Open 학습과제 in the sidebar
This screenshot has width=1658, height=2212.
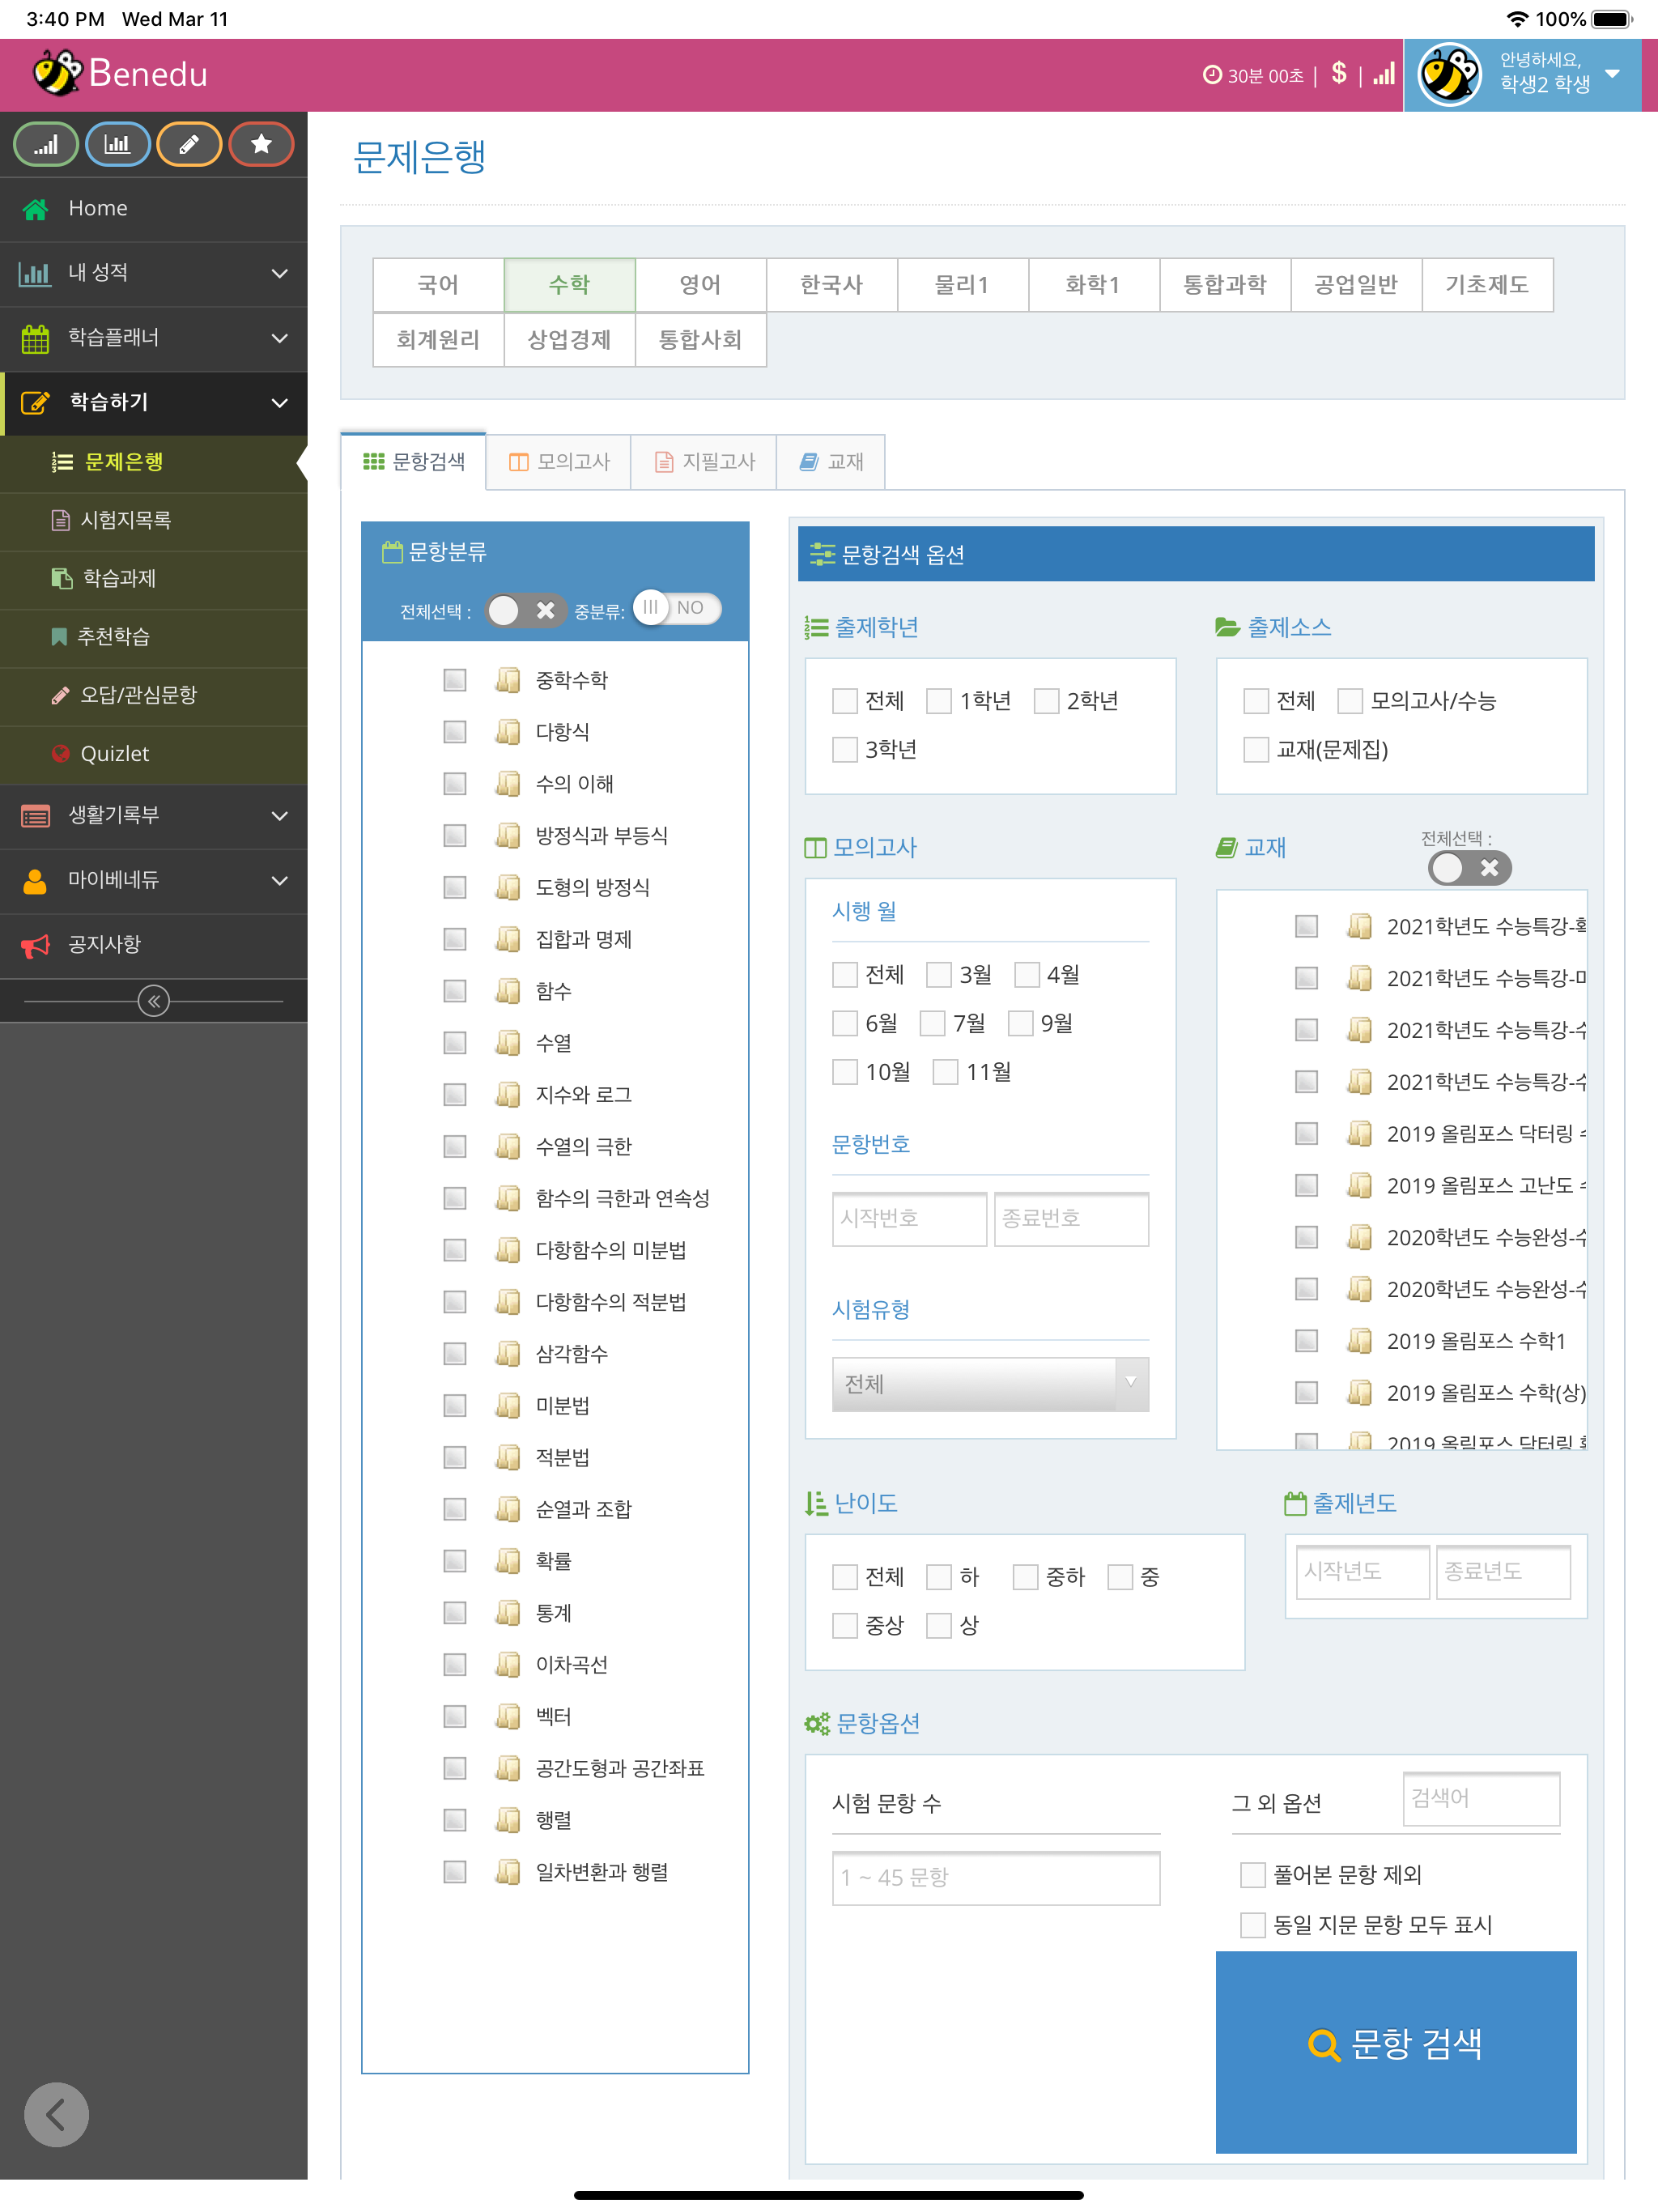[154, 578]
